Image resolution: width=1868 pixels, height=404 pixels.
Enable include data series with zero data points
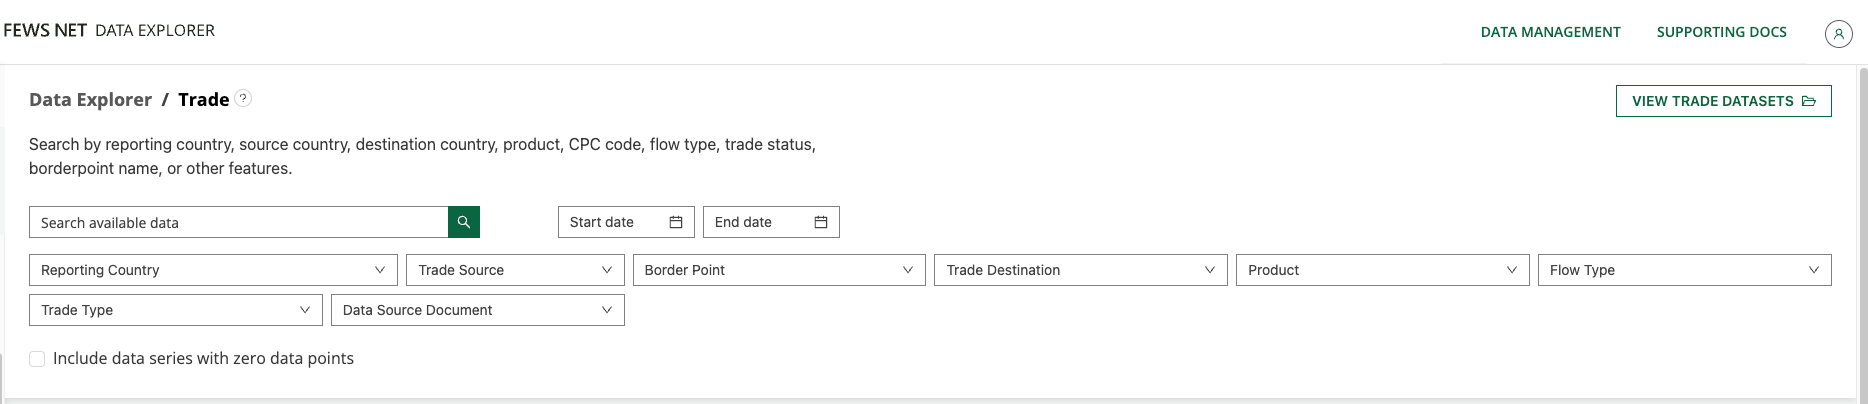click(38, 359)
